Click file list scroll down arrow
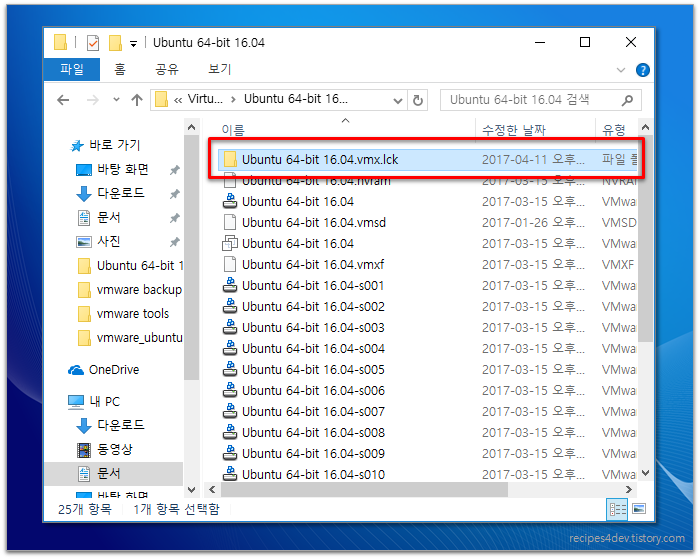 (x=645, y=473)
